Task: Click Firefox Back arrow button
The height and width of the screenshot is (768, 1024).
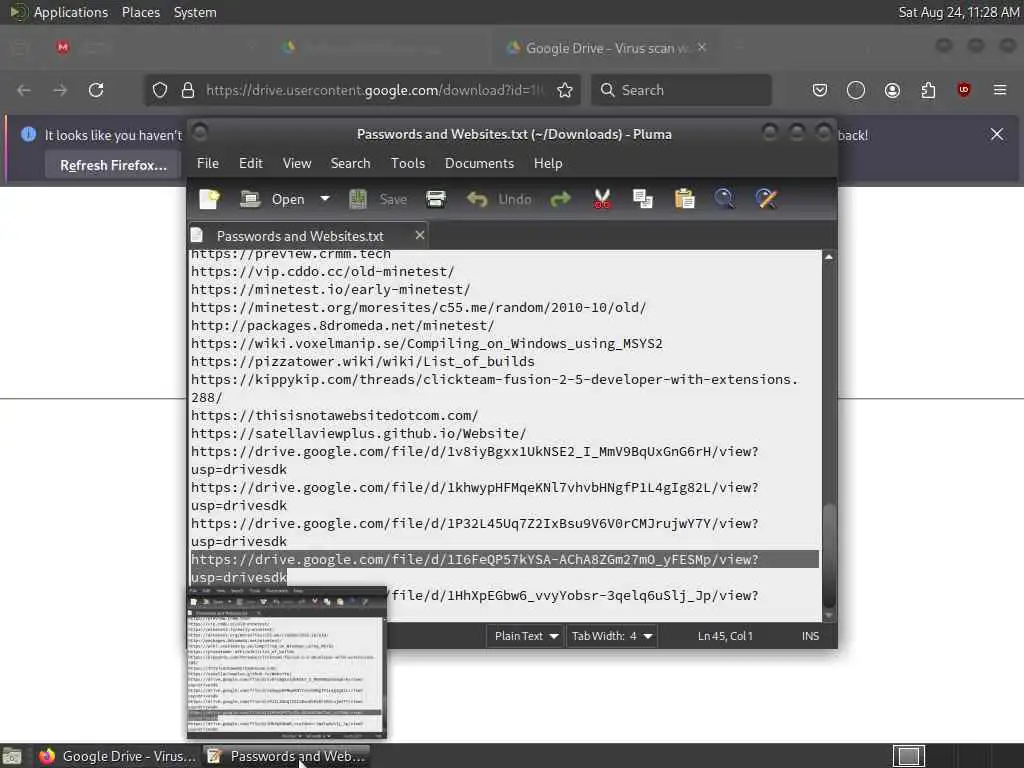Action: [24, 90]
